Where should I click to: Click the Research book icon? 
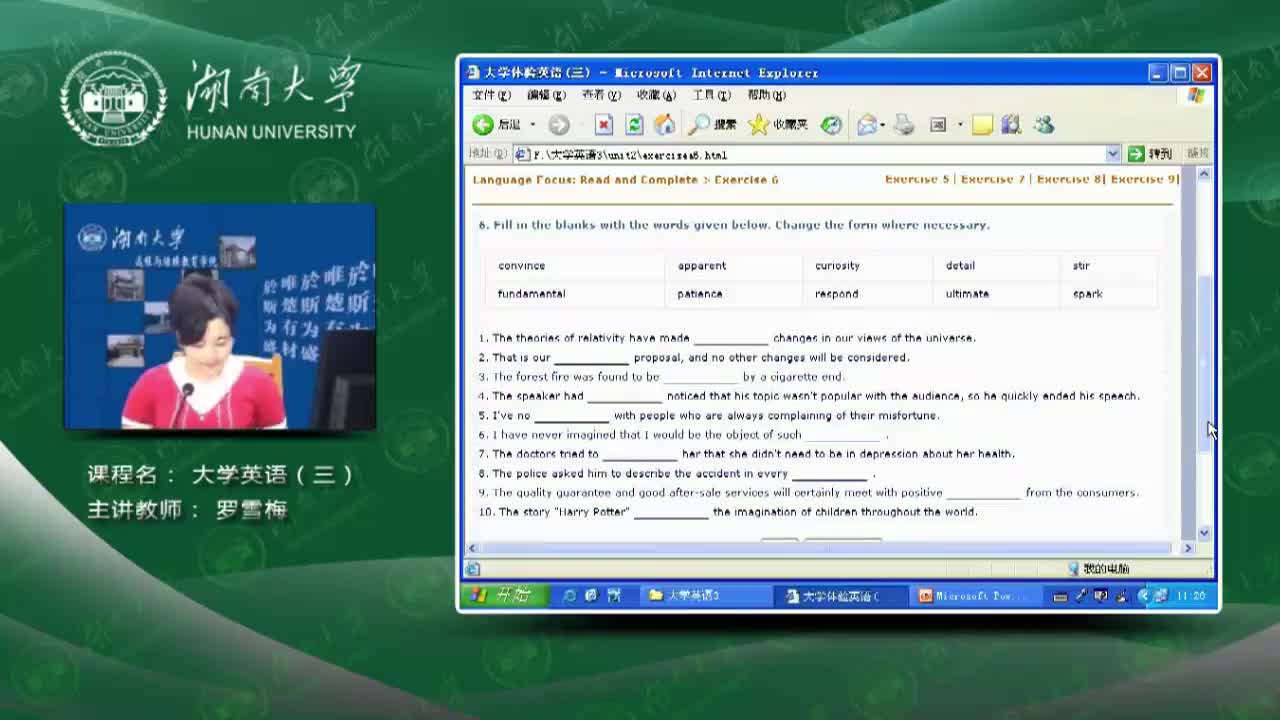(x=1011, y=125)
